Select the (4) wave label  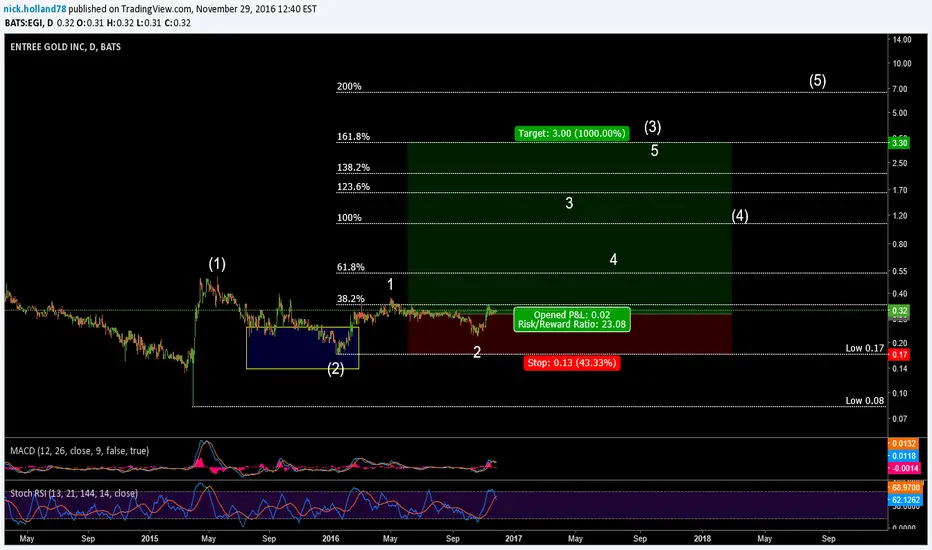[740, 215]
